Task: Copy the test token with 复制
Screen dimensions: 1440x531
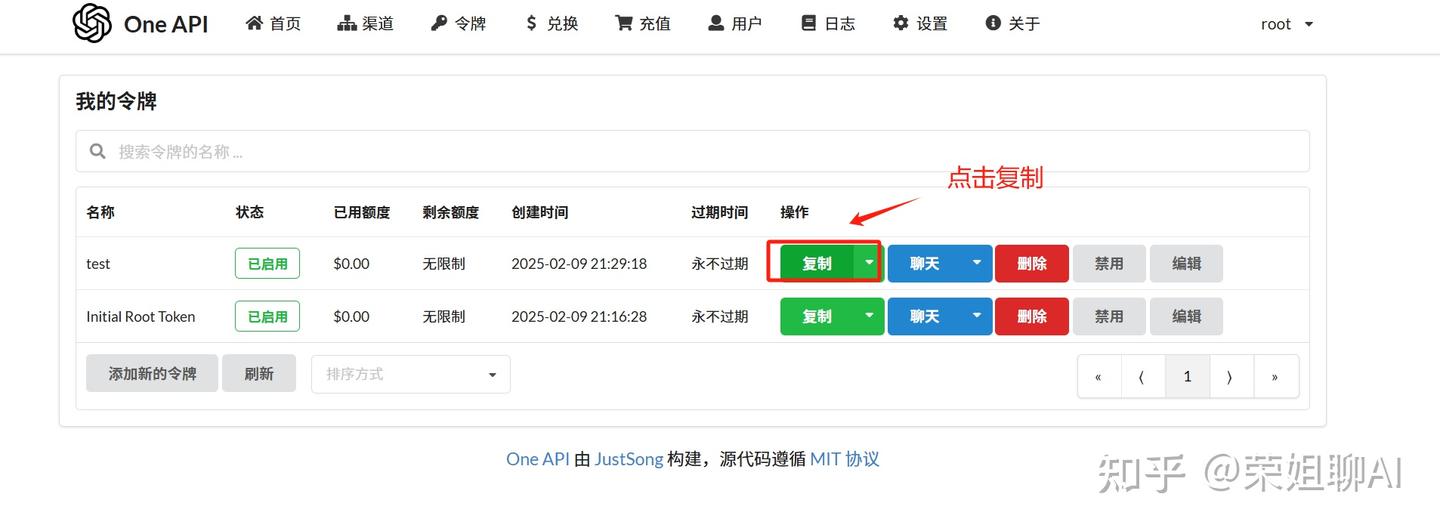Action: pyautogui.click(x=817, y=263)
